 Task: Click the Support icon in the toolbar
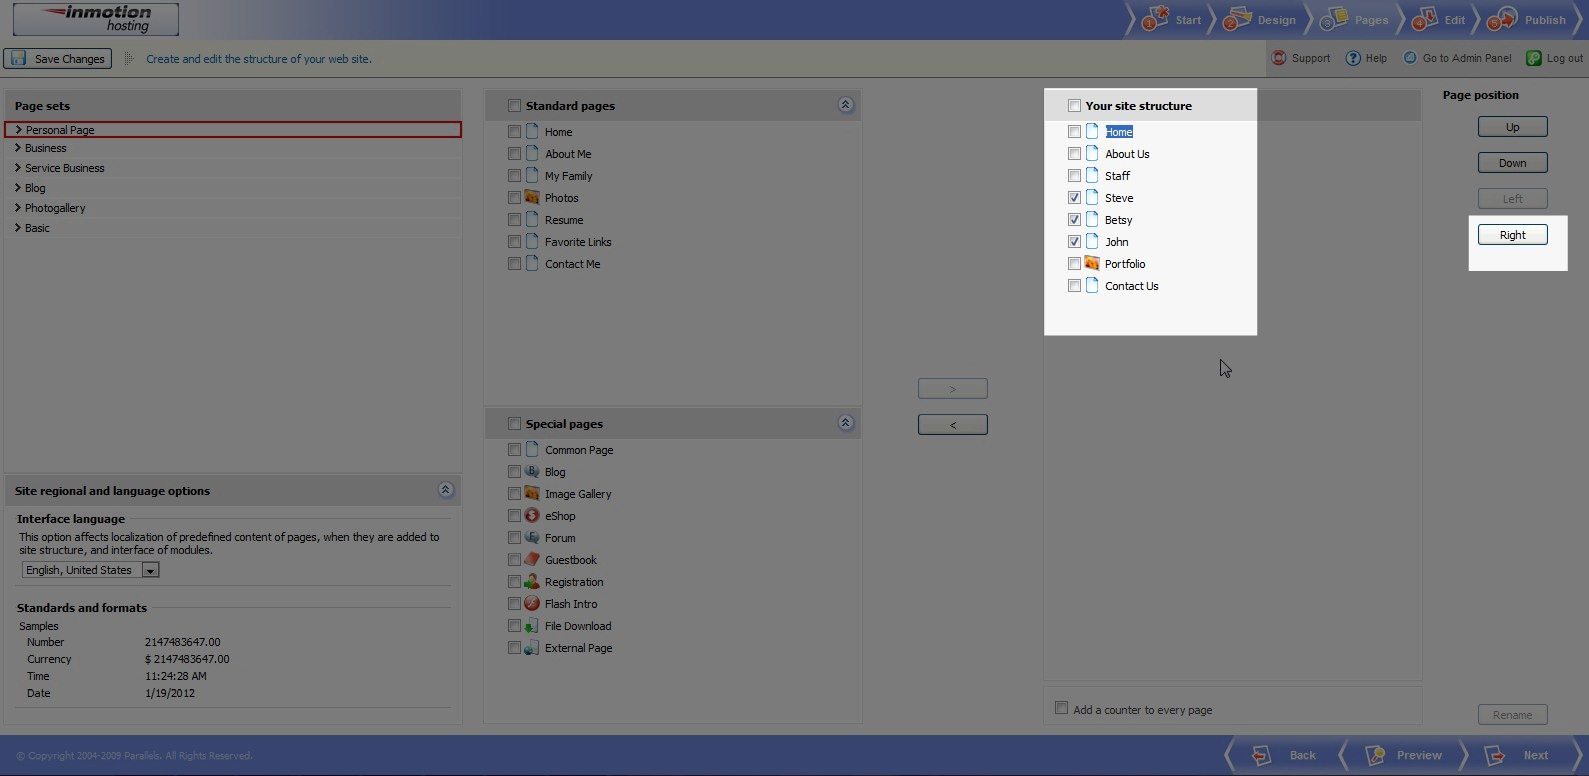[x=1278, y=58]
